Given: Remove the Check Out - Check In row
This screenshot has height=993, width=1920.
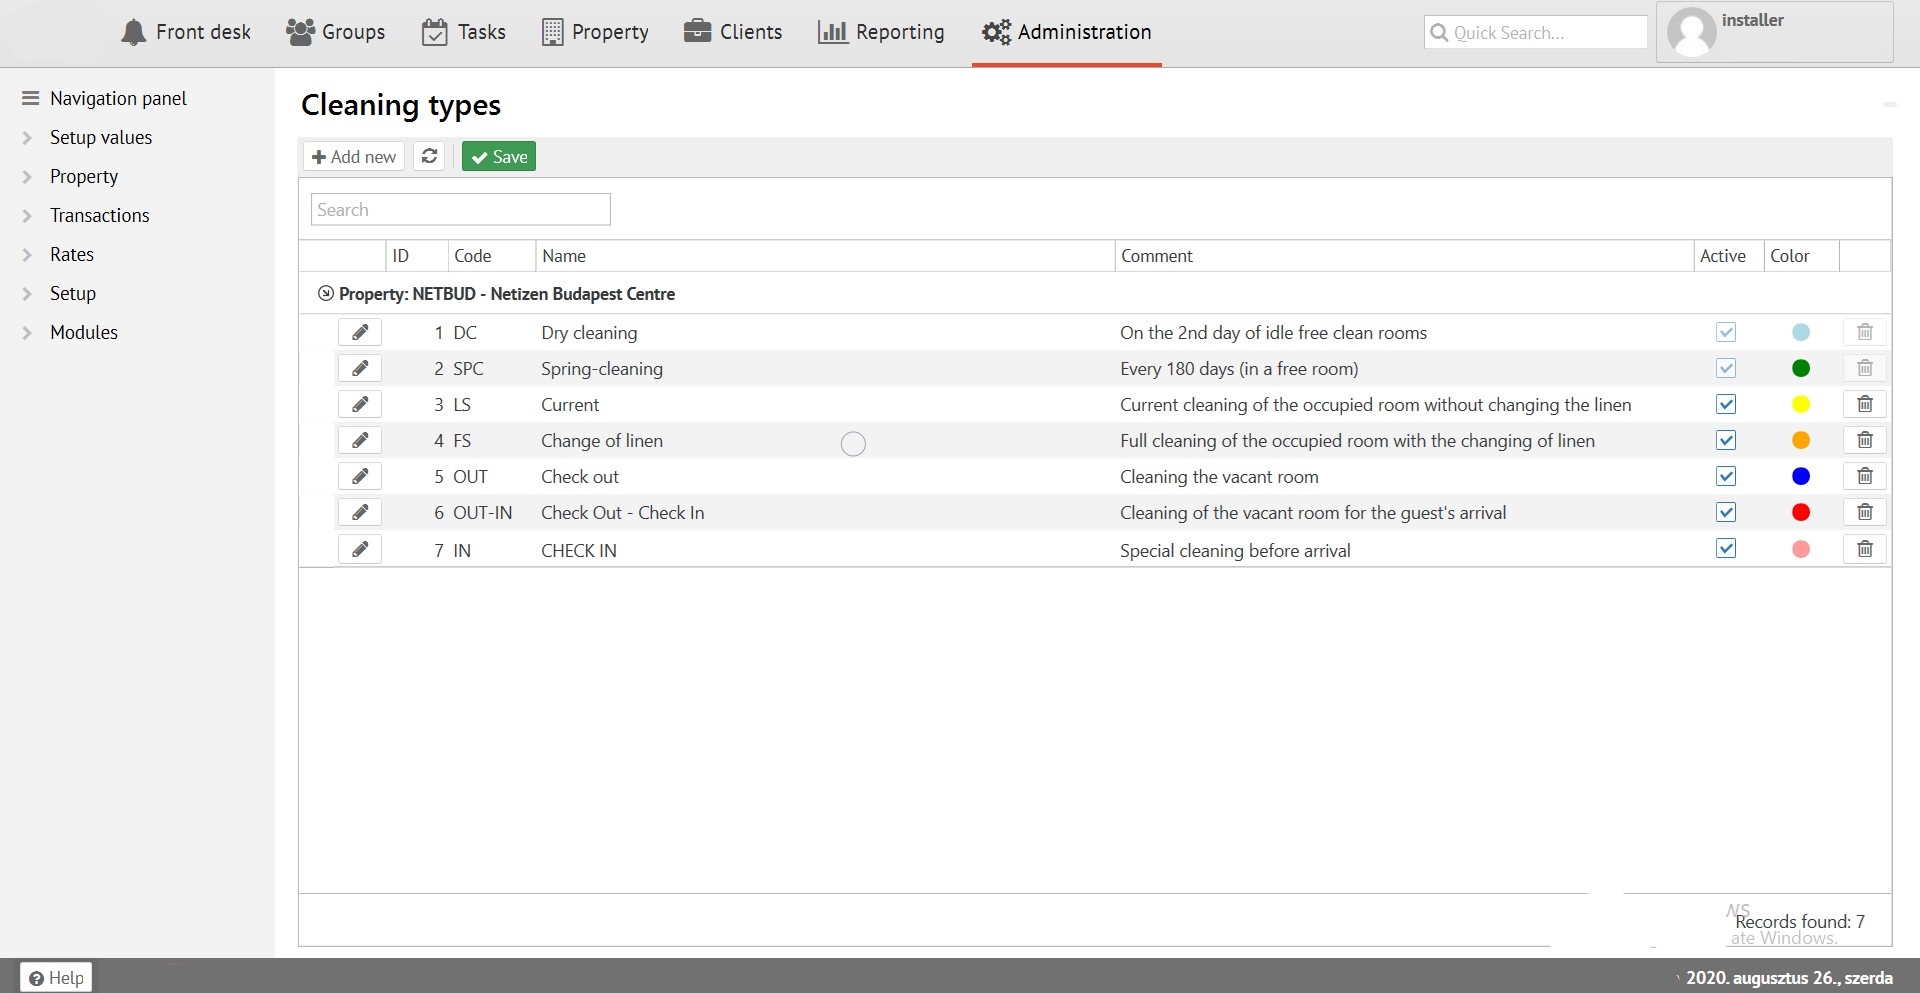Looking at the screenshot, I should point(1865,512).
